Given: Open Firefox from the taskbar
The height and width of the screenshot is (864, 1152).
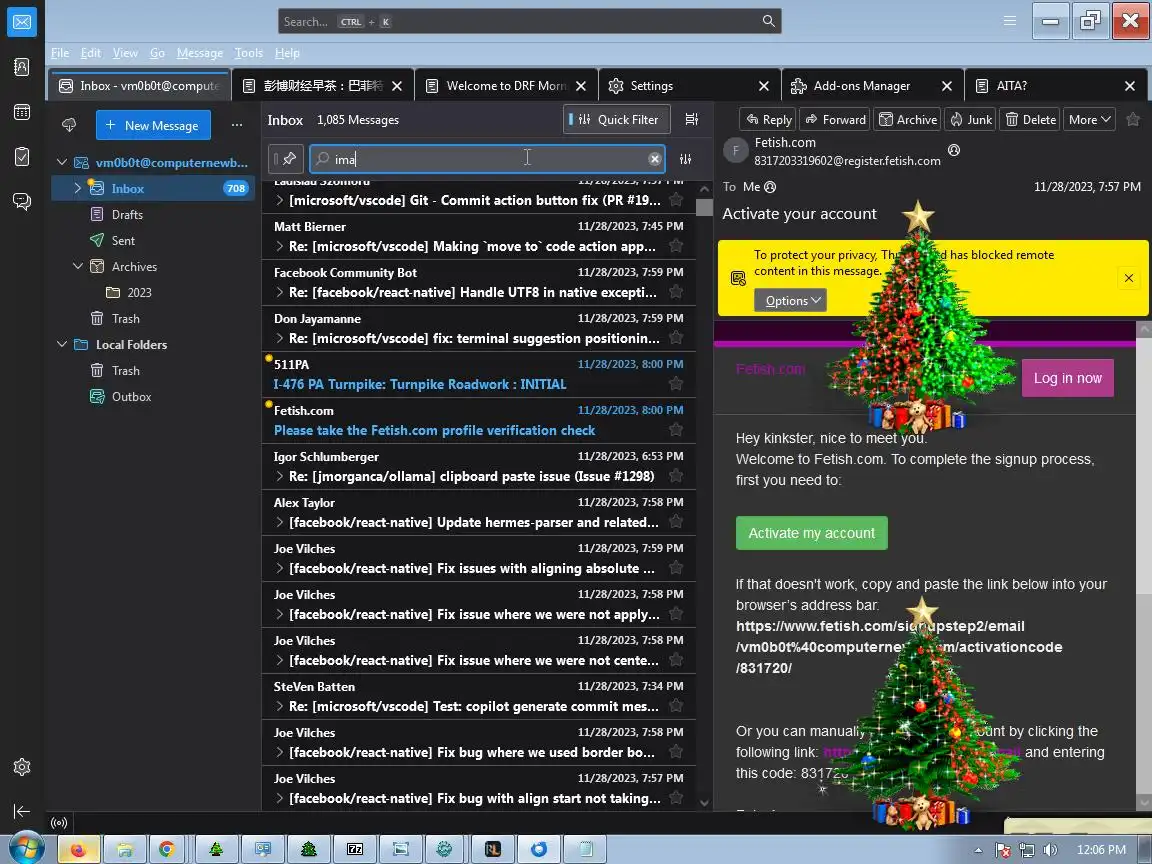Looking at the screenshot, I should tap(77, 849).
